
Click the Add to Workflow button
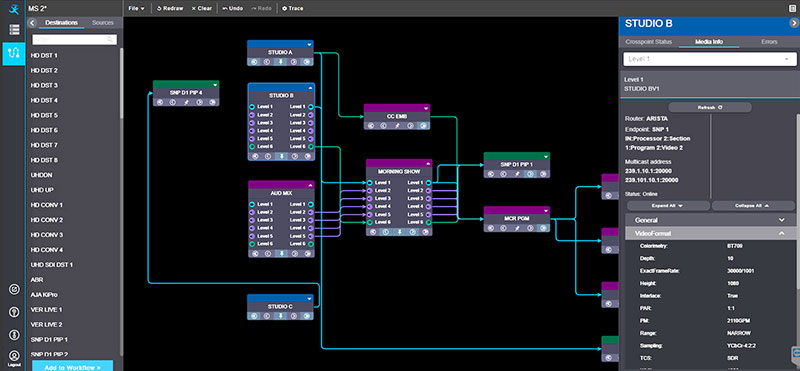coord(72,366)
